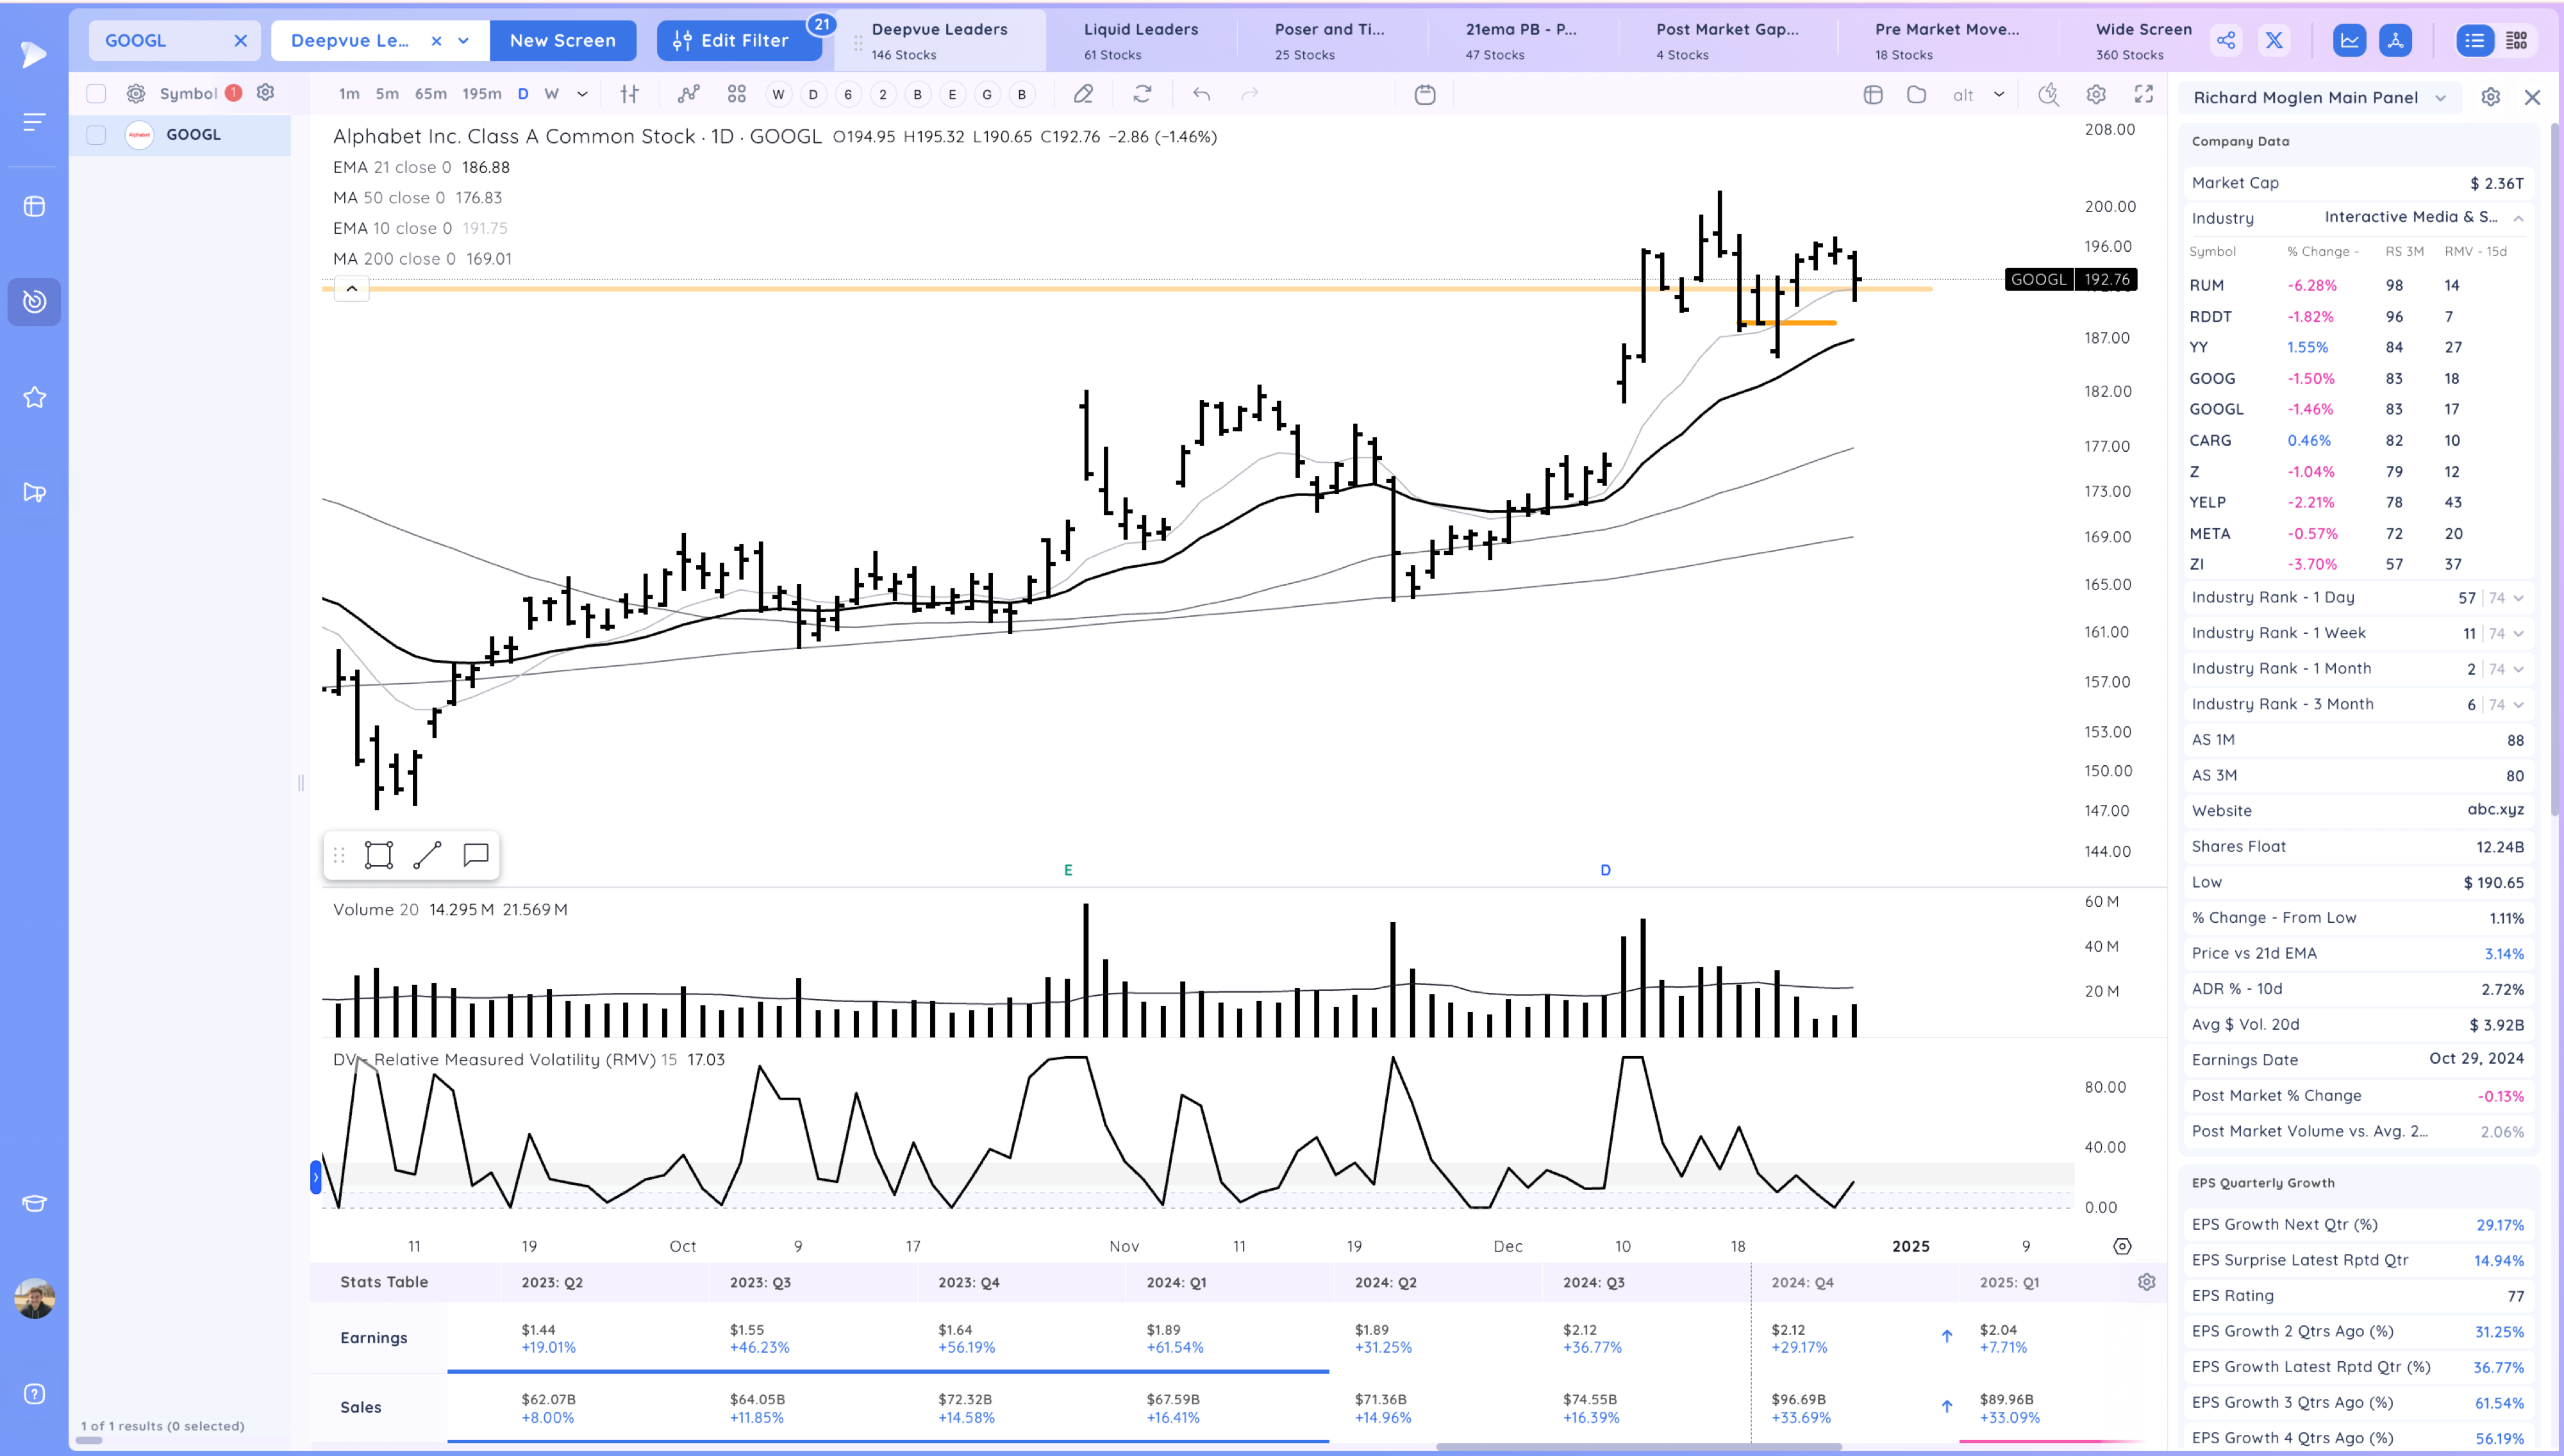The image size is (2564, 1456).
Task: Open the Liquid Leaders screen tab
Action: tap(1140, 41)
